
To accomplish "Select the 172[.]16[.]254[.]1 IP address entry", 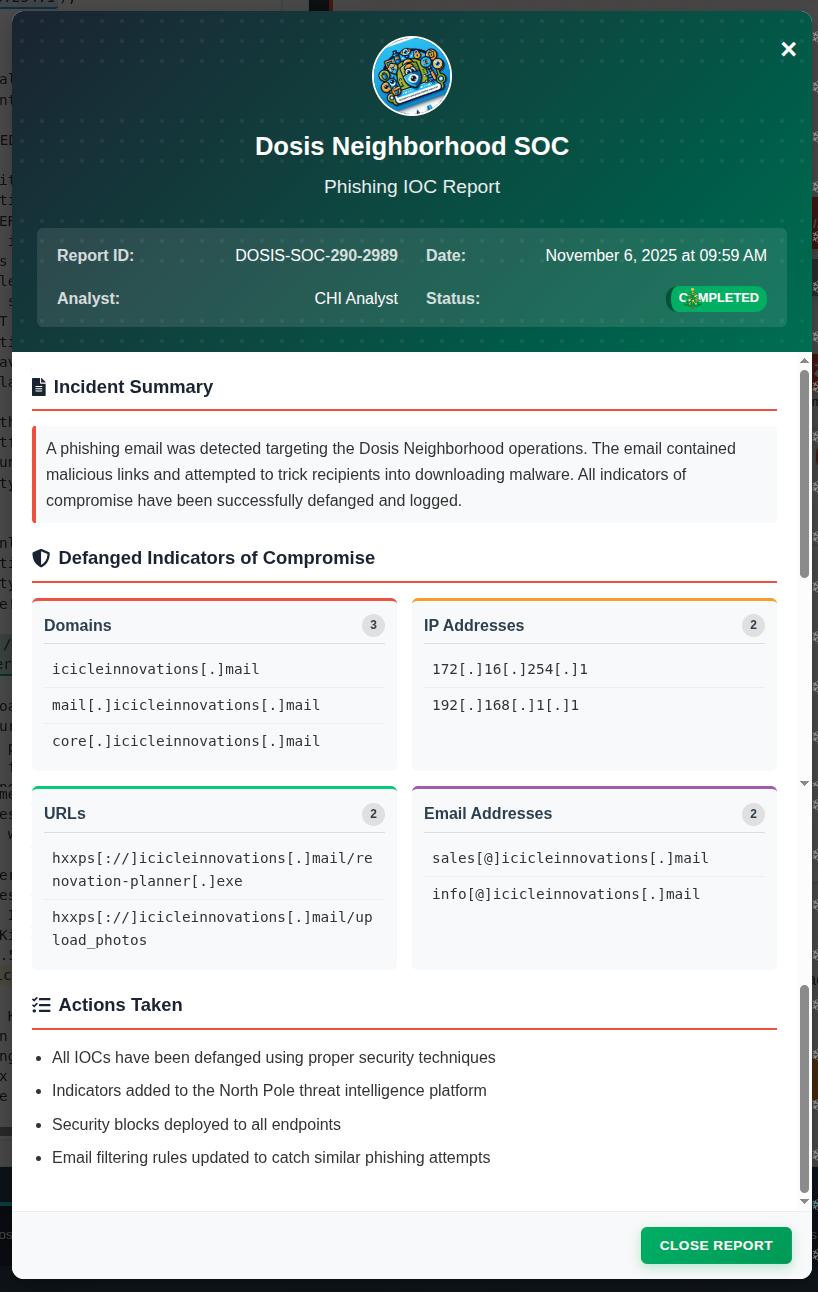I will pyautogui.click(x=510, y=669).
